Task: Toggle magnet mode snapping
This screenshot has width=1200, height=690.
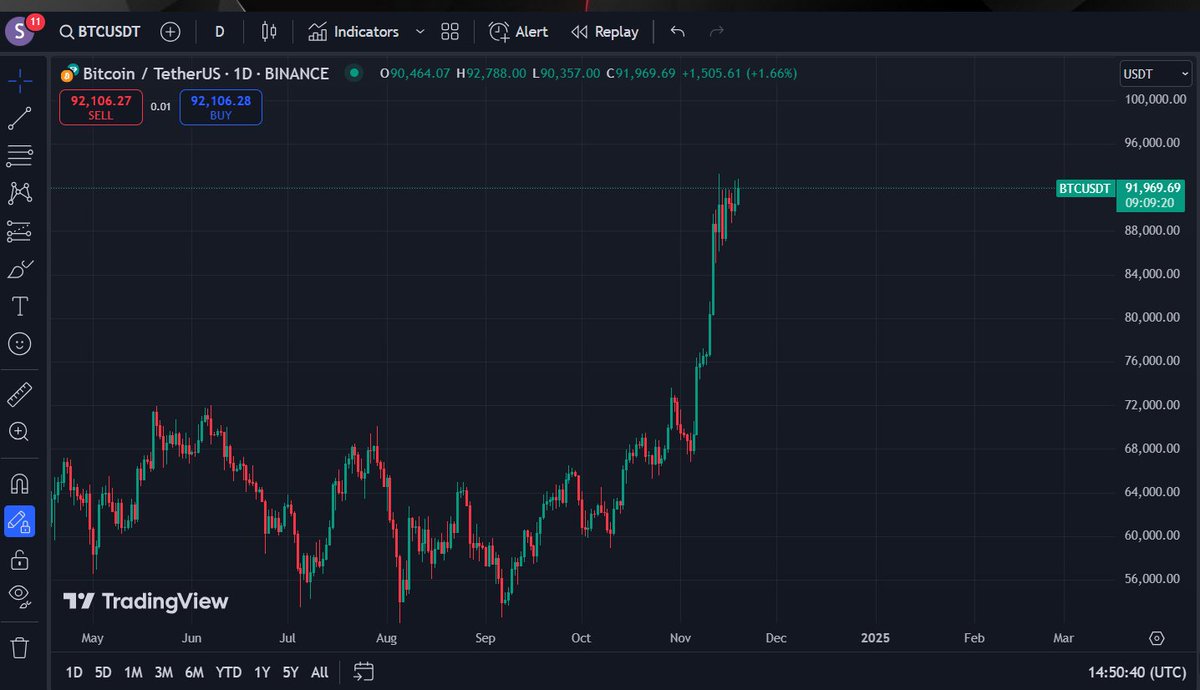Action: click(x=20, y=484)
